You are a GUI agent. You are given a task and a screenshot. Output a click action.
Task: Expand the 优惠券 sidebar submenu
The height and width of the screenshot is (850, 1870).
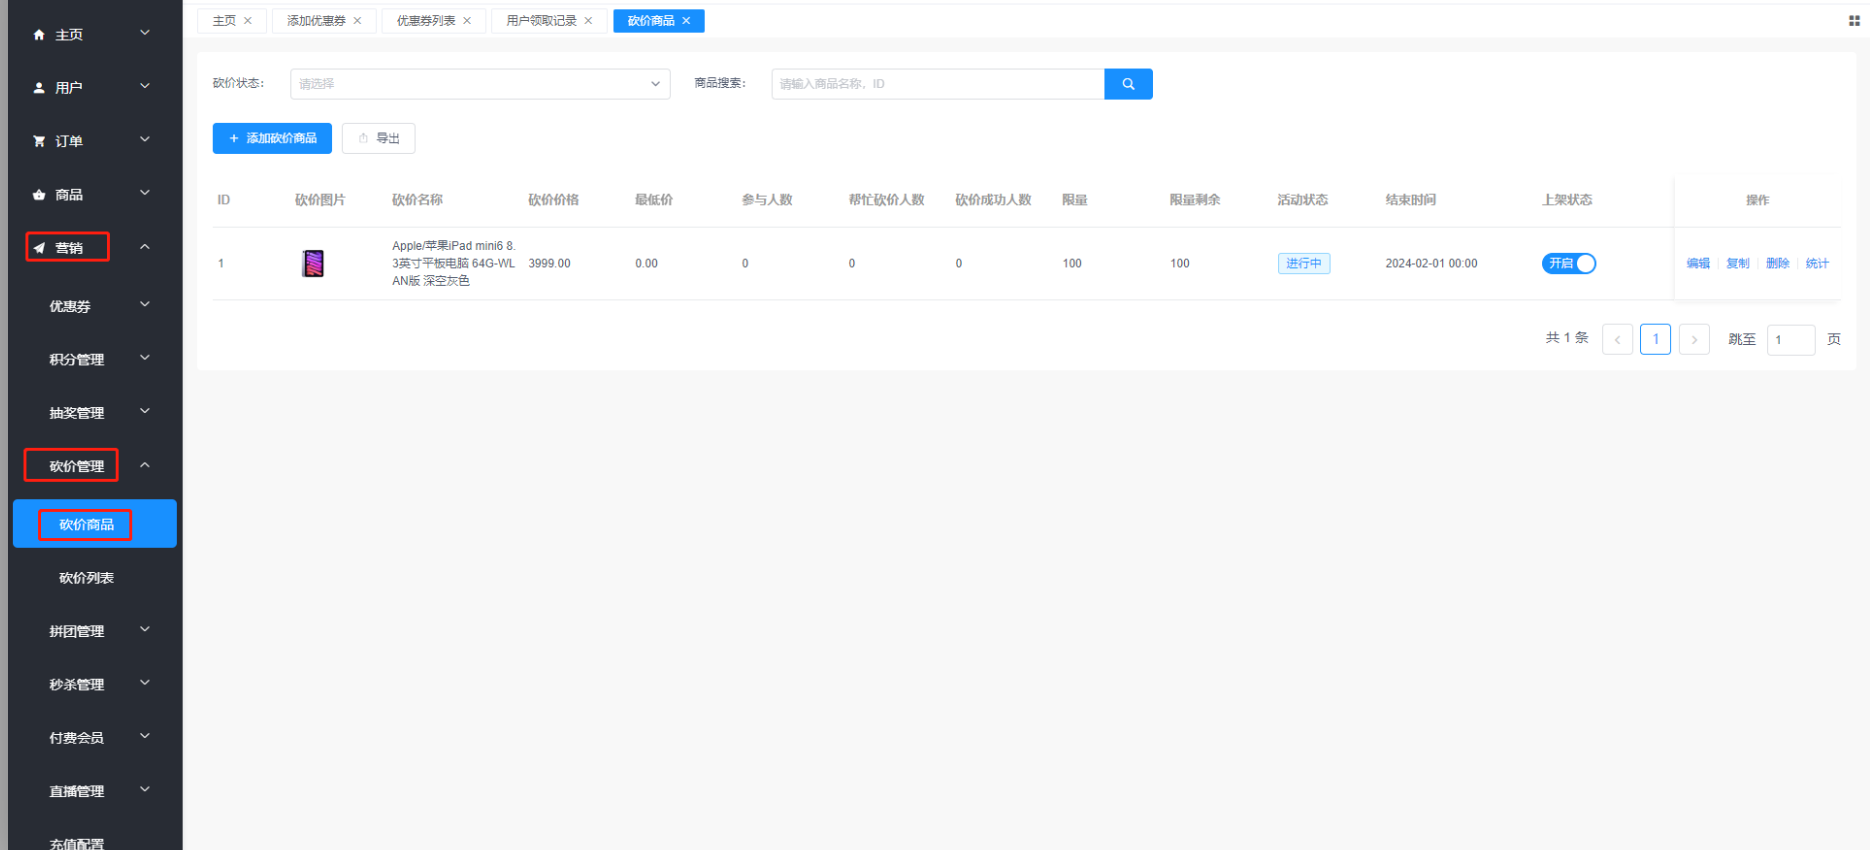pos(95,306)
